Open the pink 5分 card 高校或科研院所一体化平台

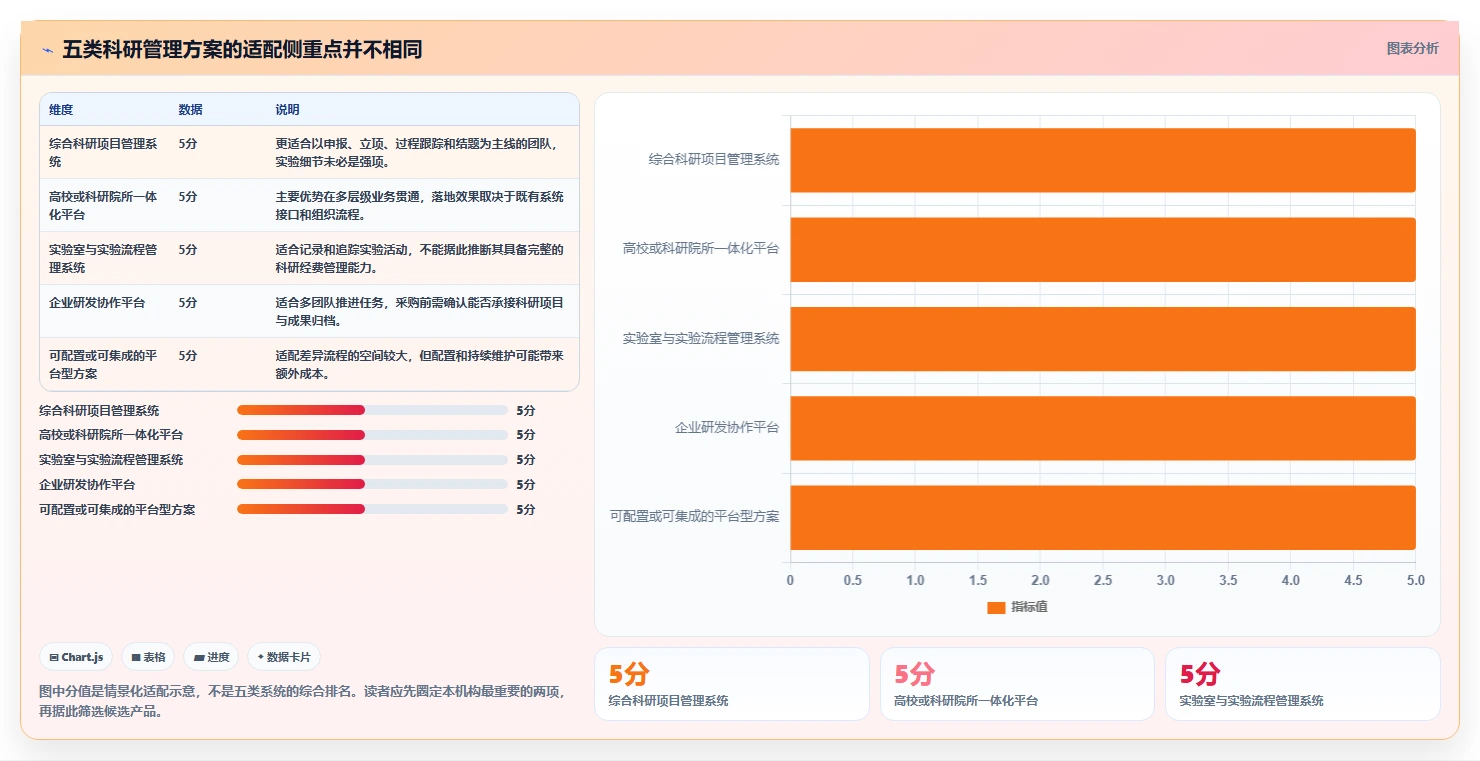1017,684
